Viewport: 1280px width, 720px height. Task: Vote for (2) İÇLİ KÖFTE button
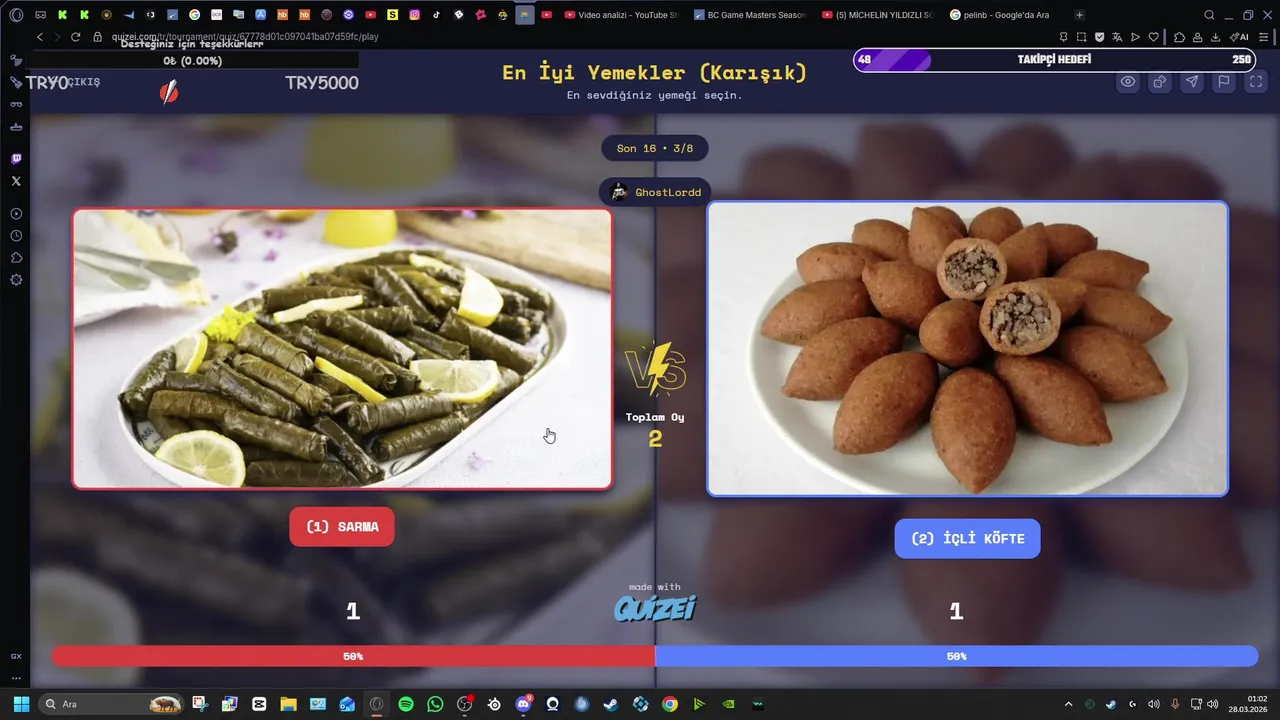pos(967,538)
